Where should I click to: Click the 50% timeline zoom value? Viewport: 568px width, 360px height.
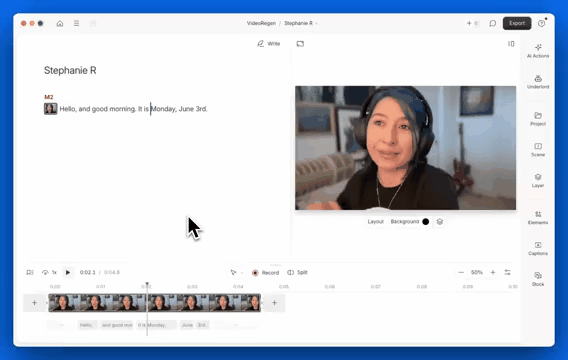coord(477,272)
